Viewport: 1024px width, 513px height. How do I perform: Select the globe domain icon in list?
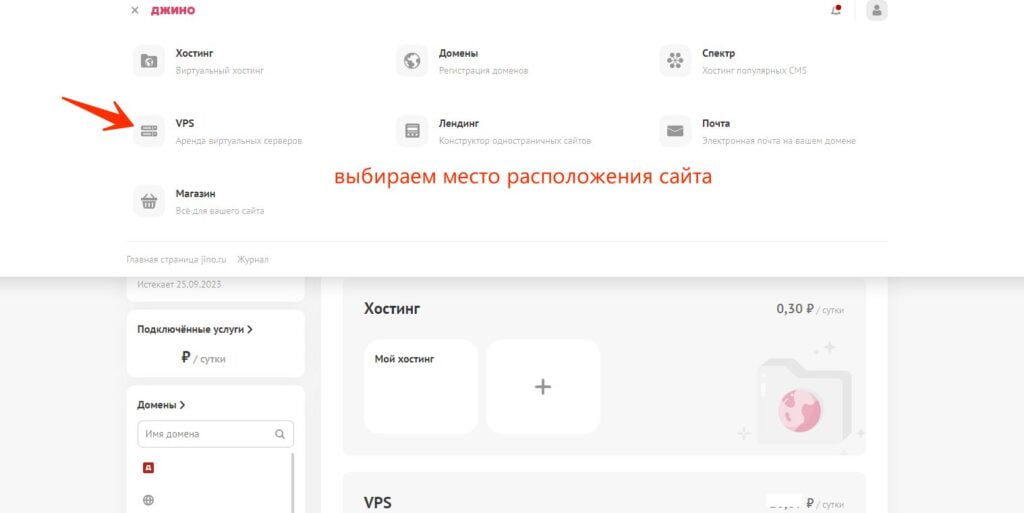[x=148, y=501]
